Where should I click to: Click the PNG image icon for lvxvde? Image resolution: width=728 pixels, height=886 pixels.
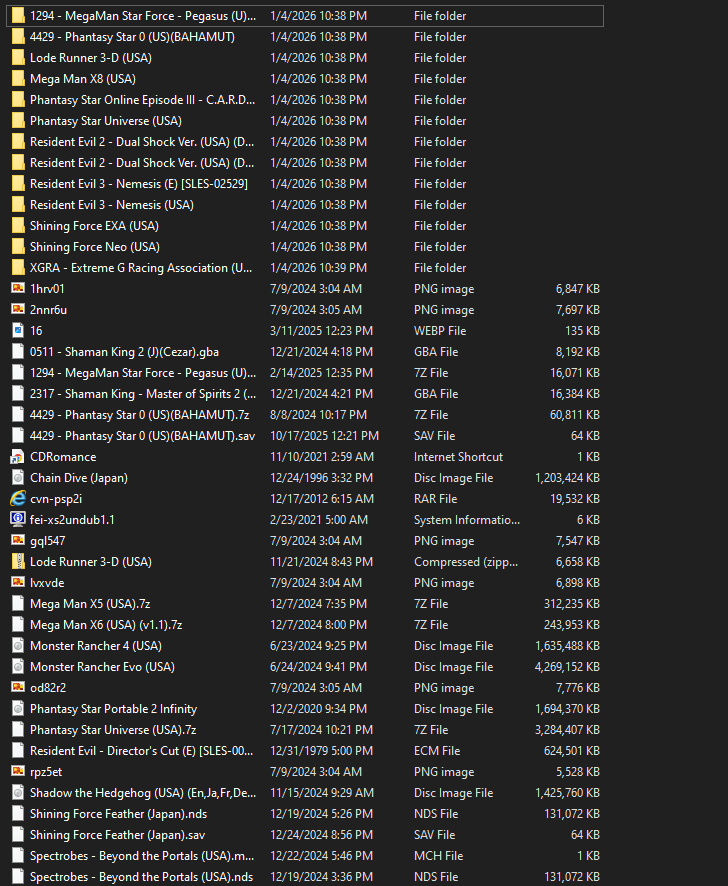[18, 582]
